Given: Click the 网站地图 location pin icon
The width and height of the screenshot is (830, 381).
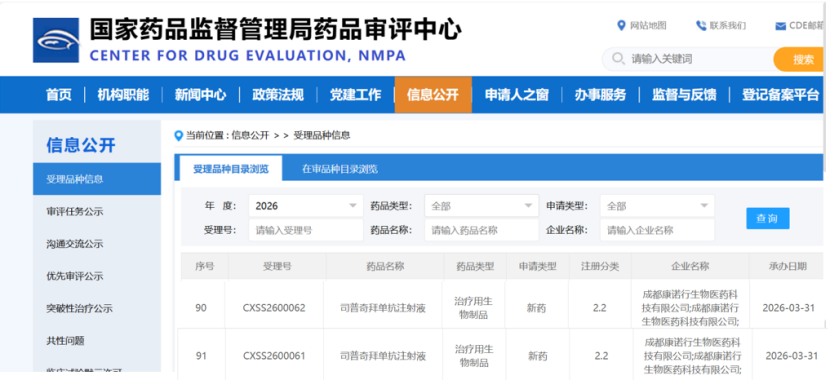Looking at the screenshot, I should point(621,25).
